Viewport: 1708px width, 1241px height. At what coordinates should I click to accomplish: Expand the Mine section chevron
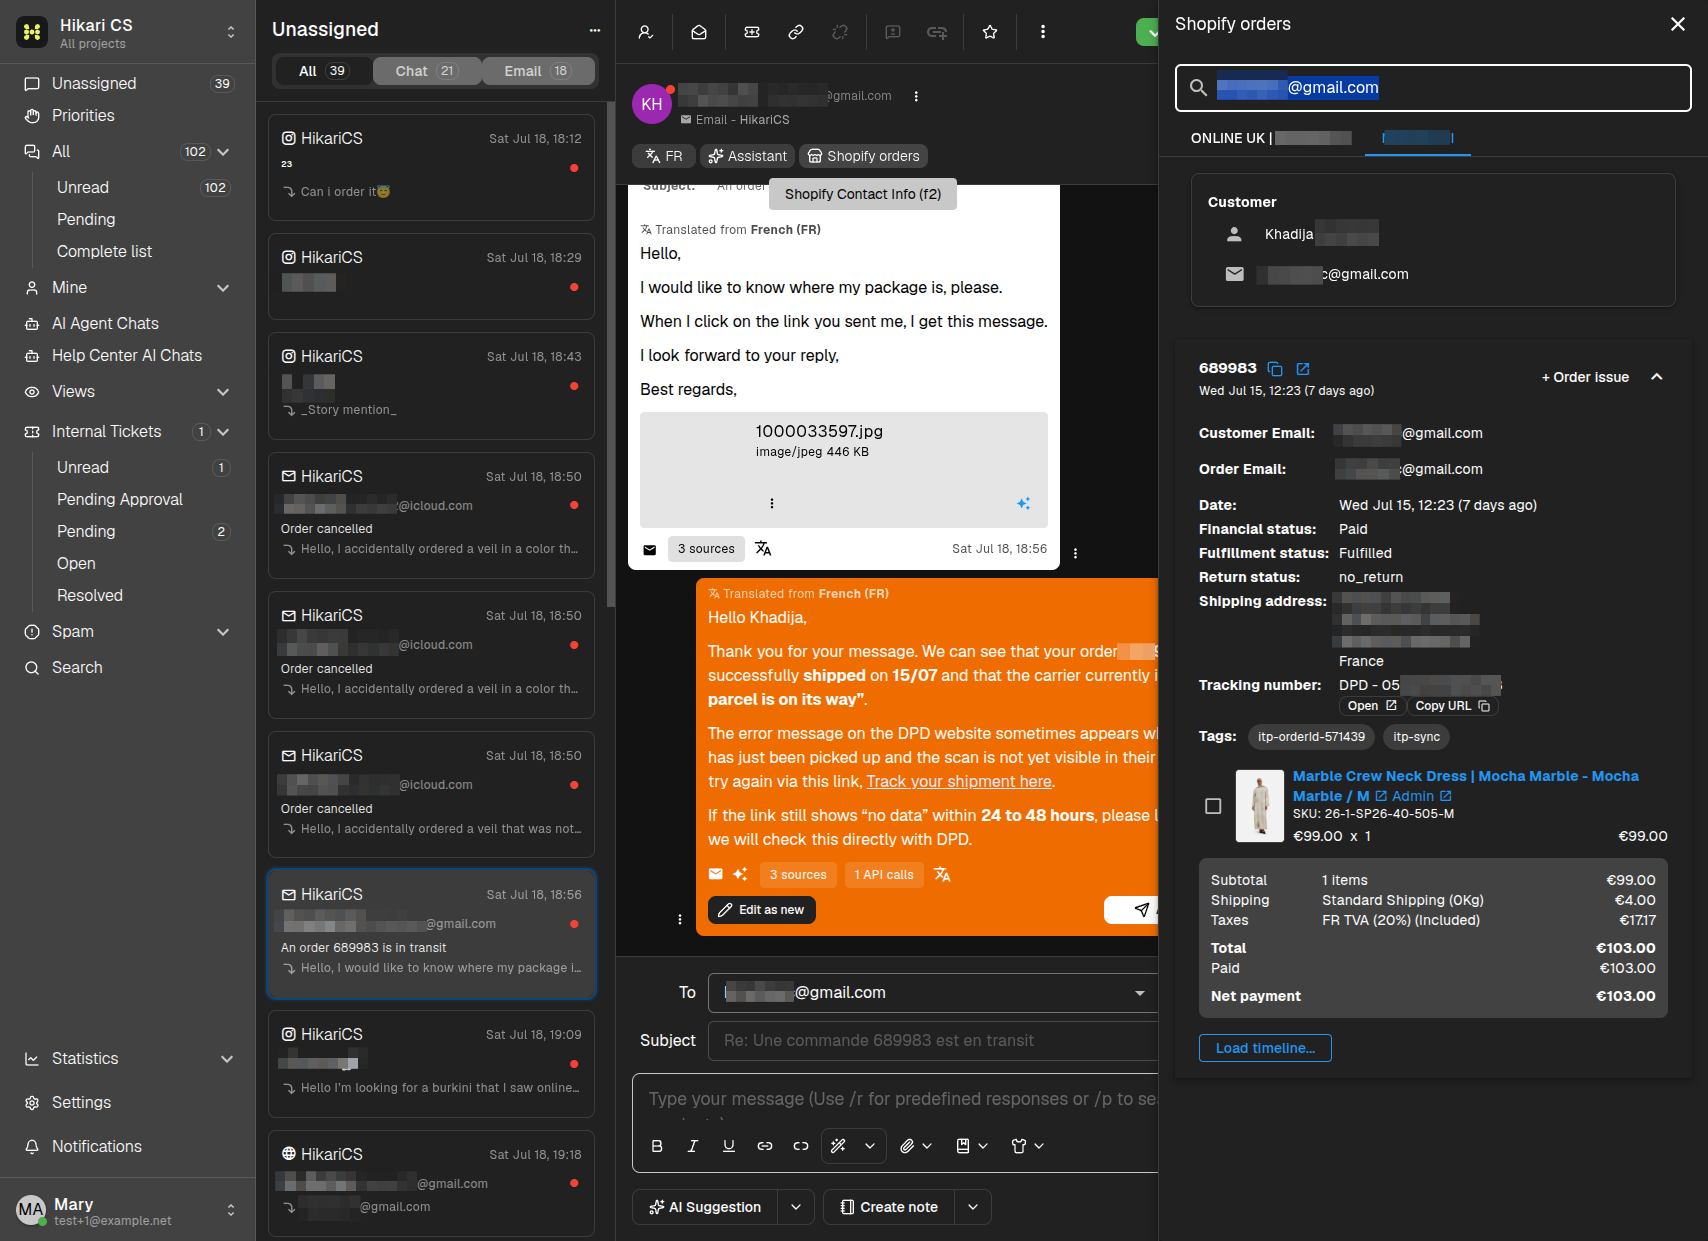[223, 288]
